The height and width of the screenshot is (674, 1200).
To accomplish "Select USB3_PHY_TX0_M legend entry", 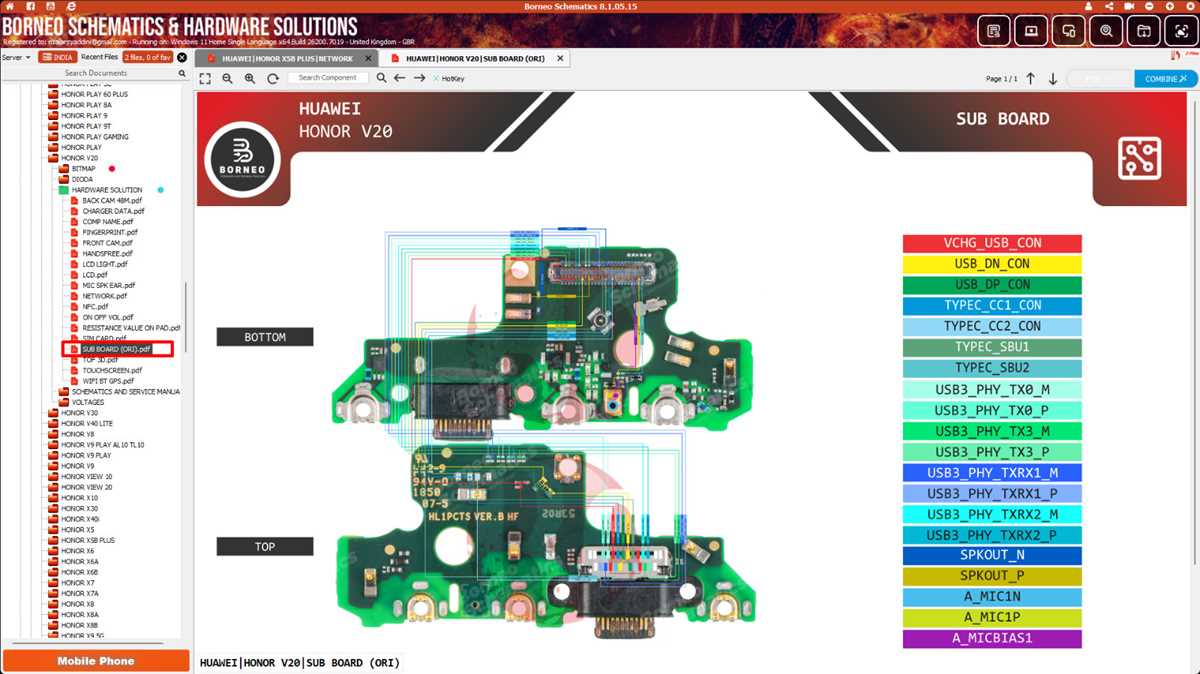I will click(x=992, y=389).
